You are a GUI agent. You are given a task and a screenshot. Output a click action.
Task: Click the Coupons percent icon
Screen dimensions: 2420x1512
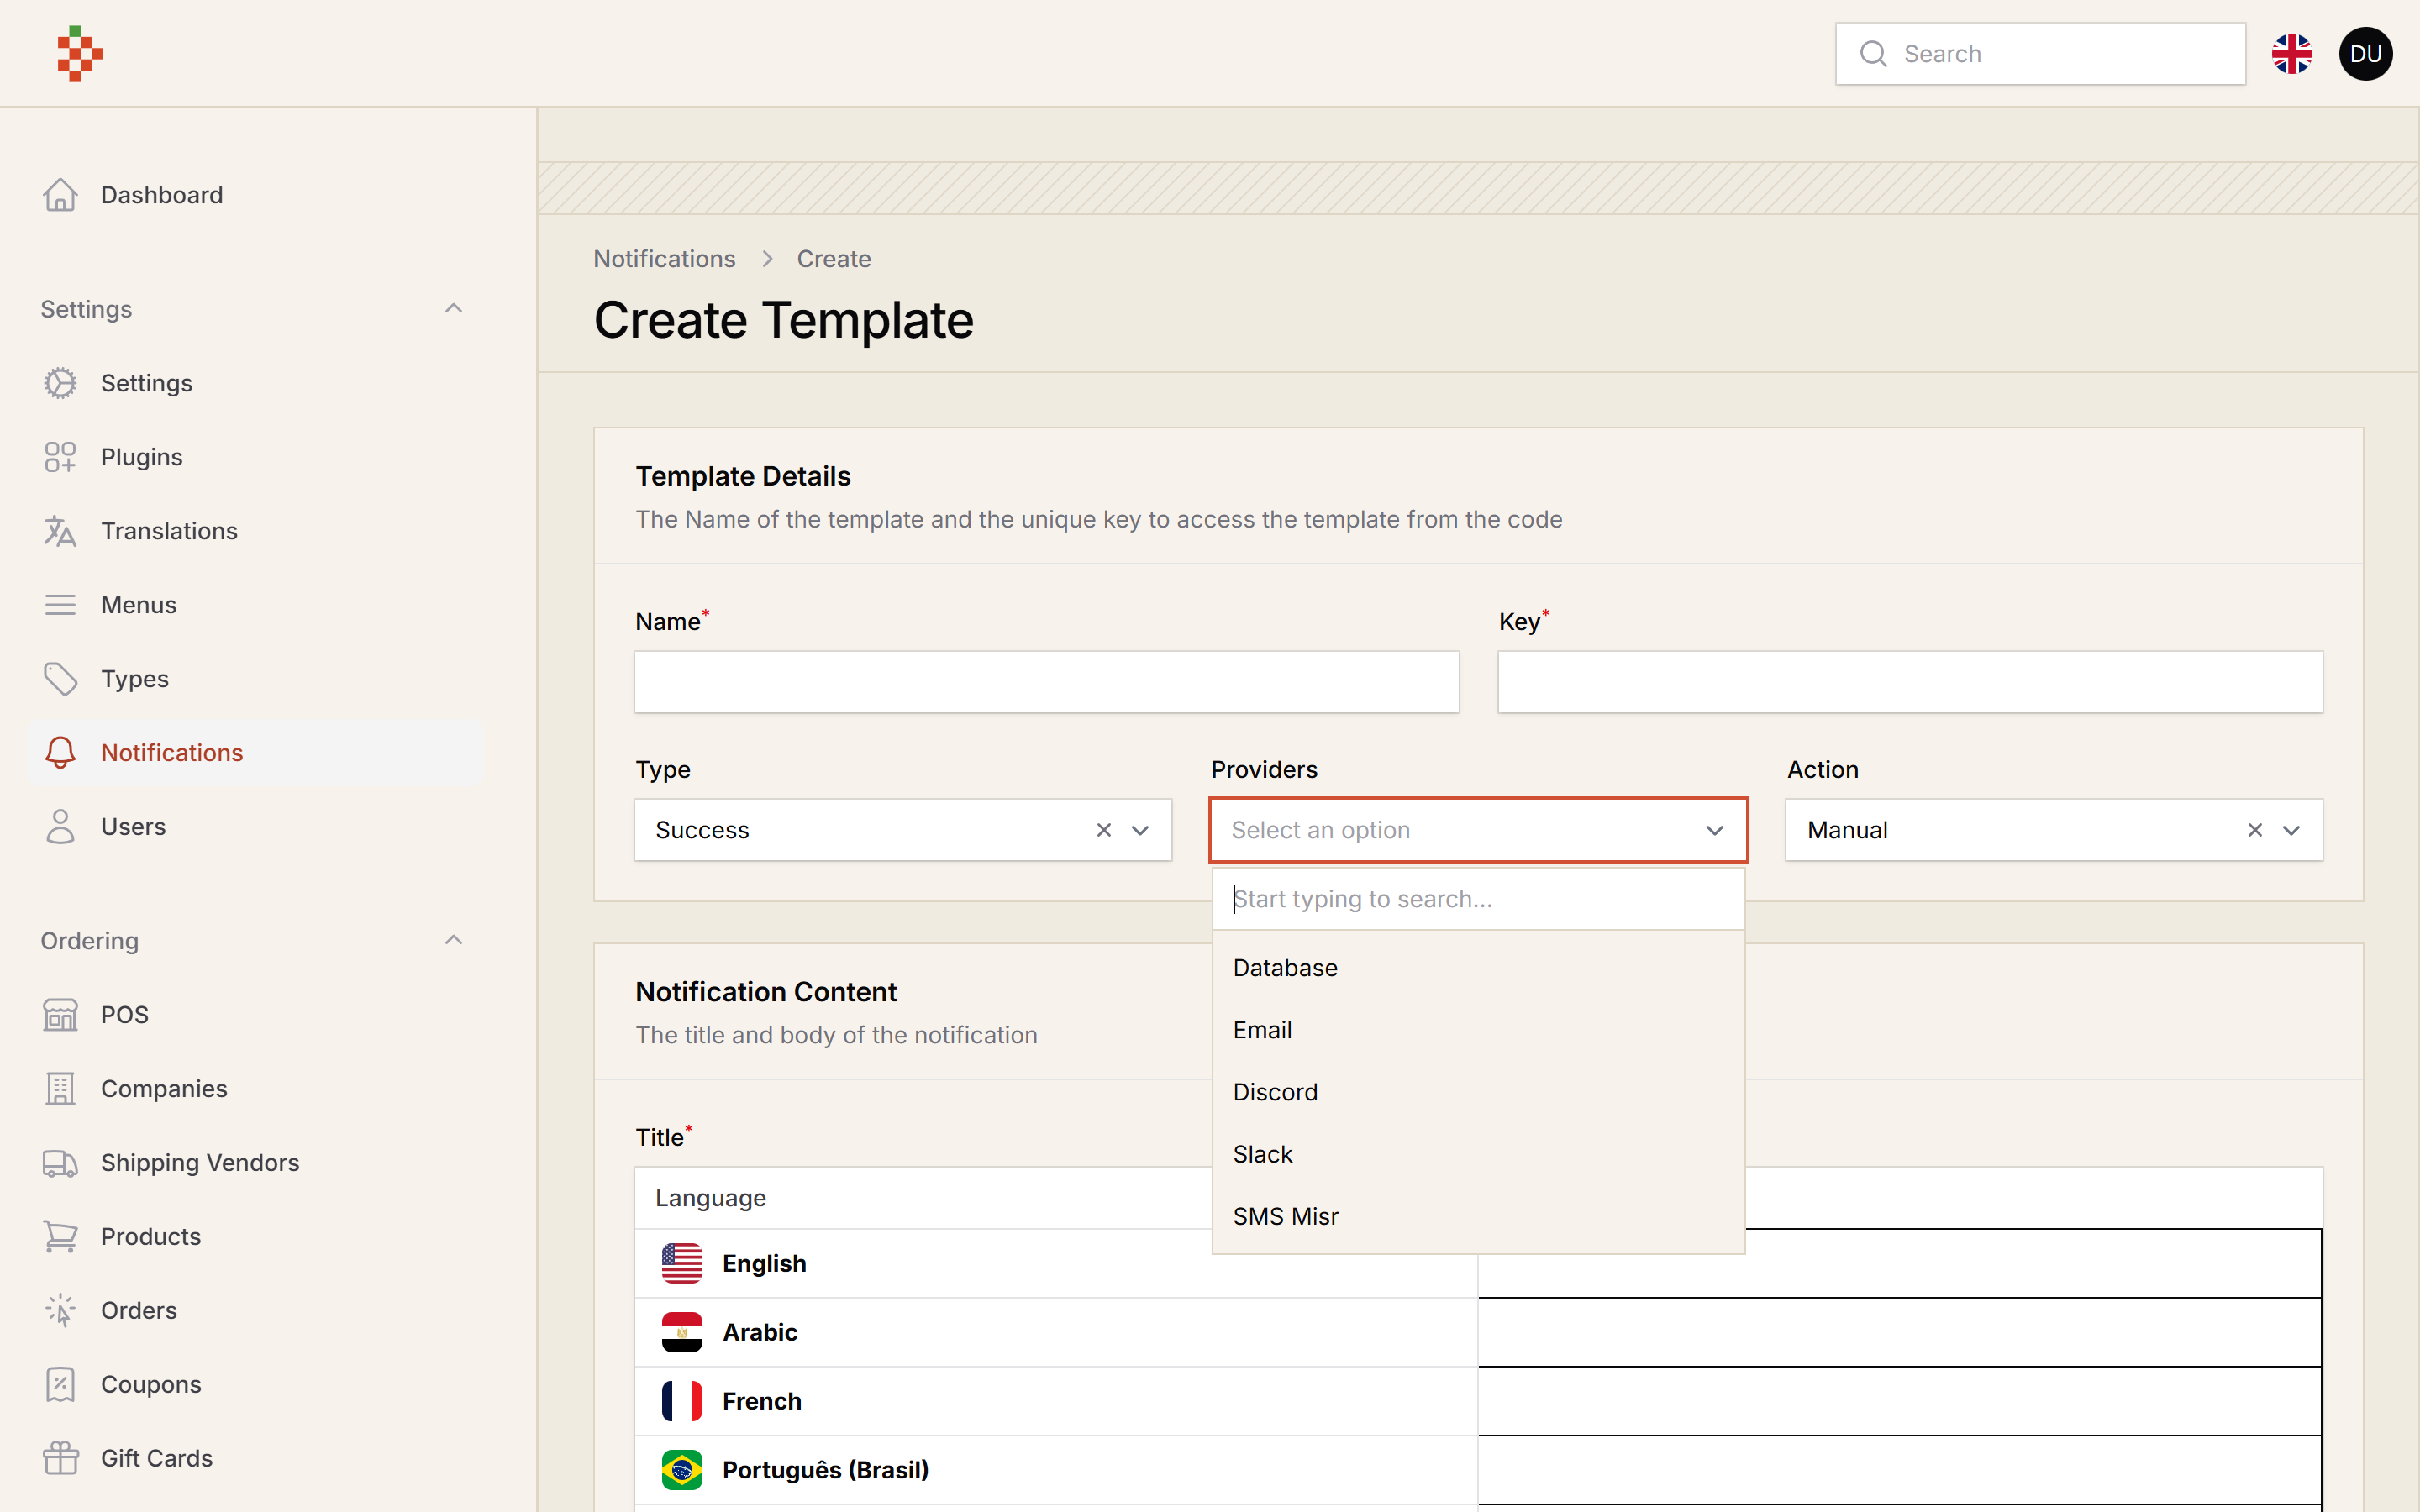[60, 1385]
